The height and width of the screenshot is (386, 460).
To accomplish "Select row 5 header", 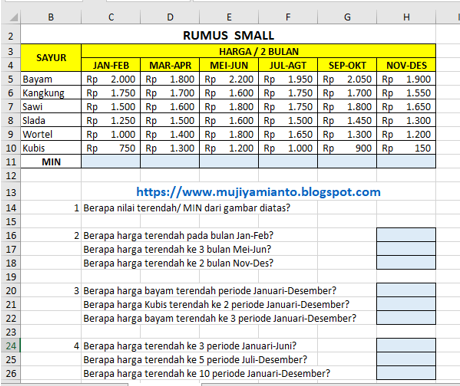I will click(x=11, y=79).
